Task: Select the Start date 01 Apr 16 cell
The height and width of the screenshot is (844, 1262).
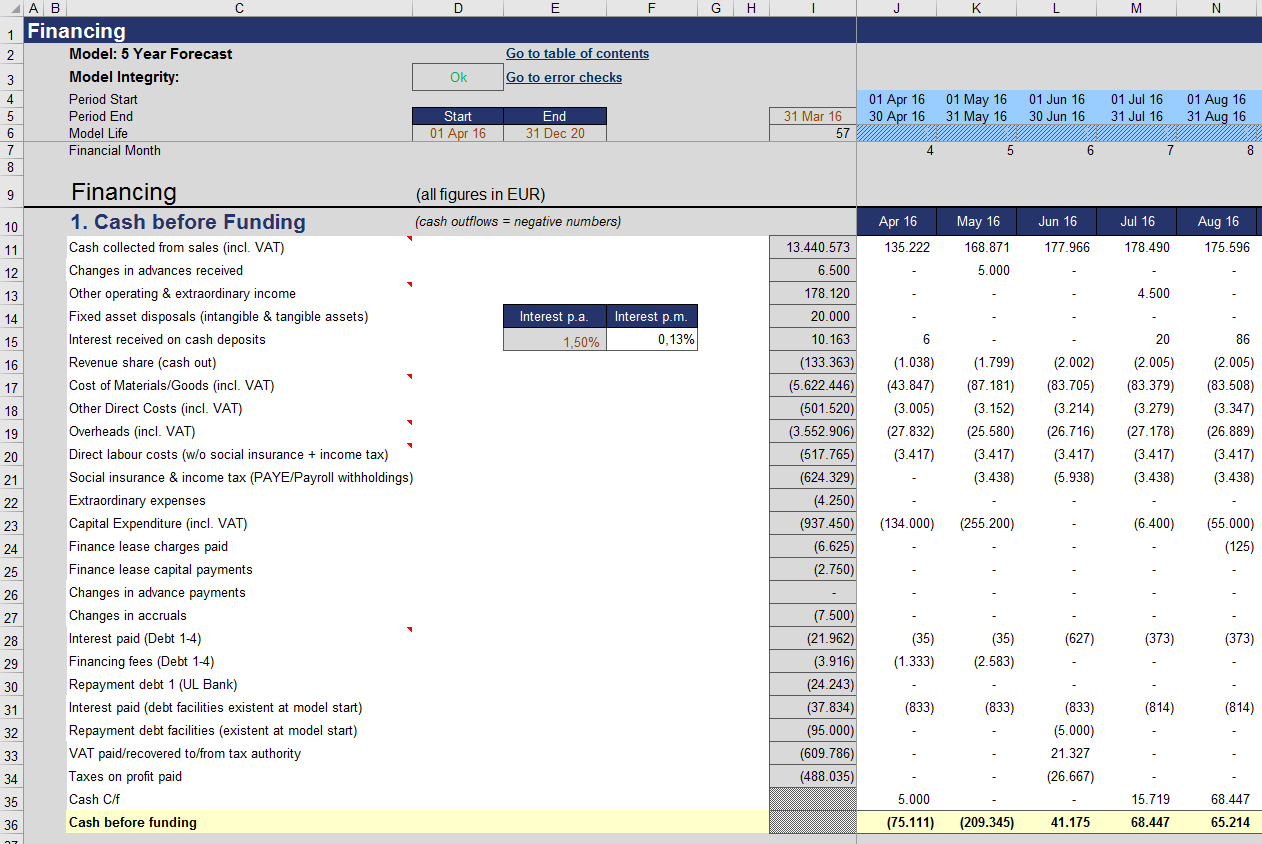Action: coord(458,133)
